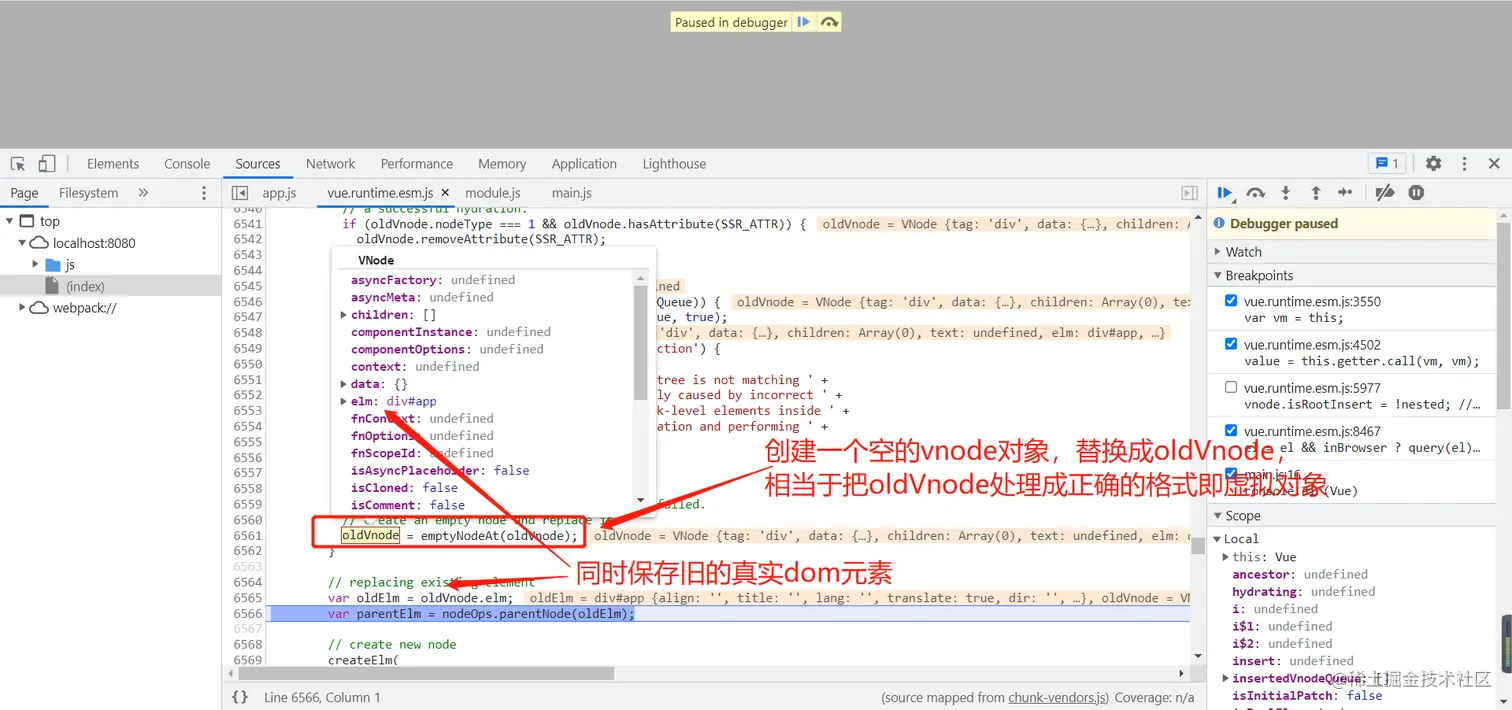Screen dimensions: 1512x710
Task: Switch to the Console tab
Action: 187,164
